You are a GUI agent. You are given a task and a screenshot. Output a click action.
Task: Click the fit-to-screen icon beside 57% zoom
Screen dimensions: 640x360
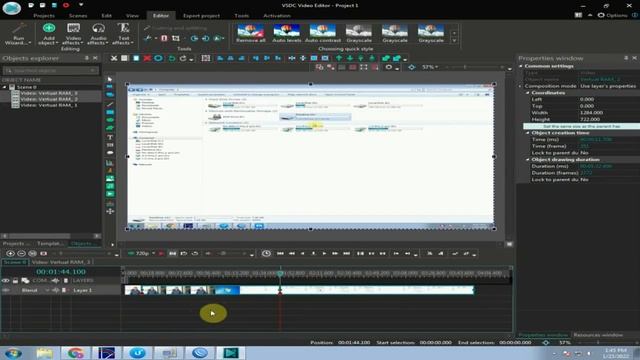tap(411, 67)
